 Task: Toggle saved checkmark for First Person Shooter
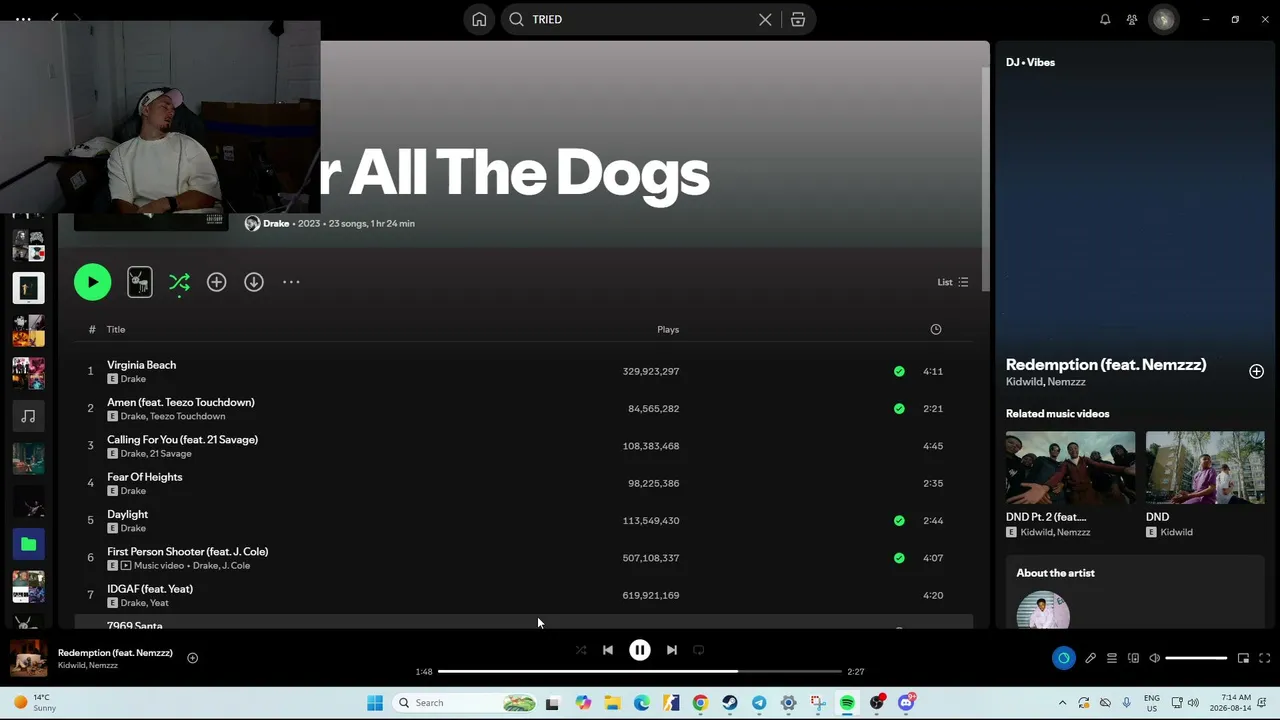(x=899, y=558)
